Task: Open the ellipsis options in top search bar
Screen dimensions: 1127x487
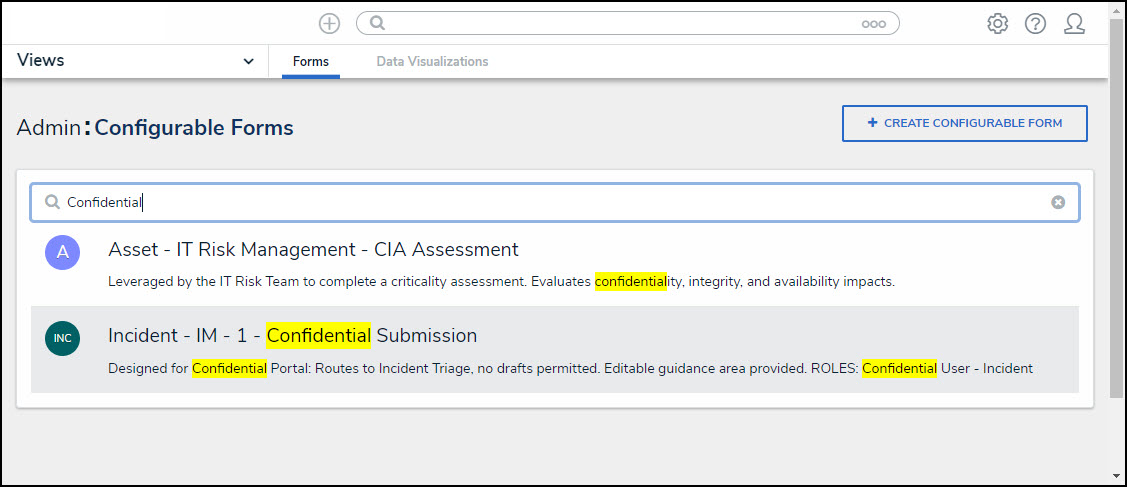Action: [x=873, y=24]
